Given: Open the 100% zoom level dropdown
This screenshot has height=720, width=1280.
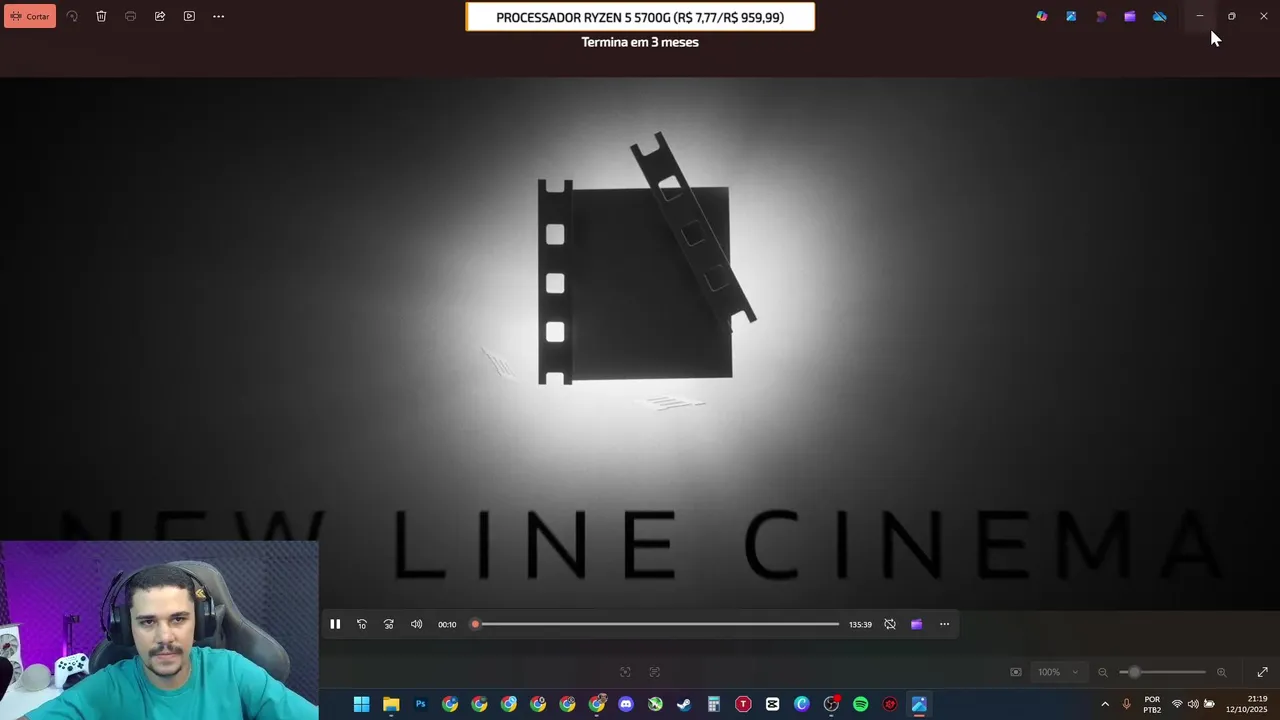Looking at the screenshot, I should click(1058, 672).
